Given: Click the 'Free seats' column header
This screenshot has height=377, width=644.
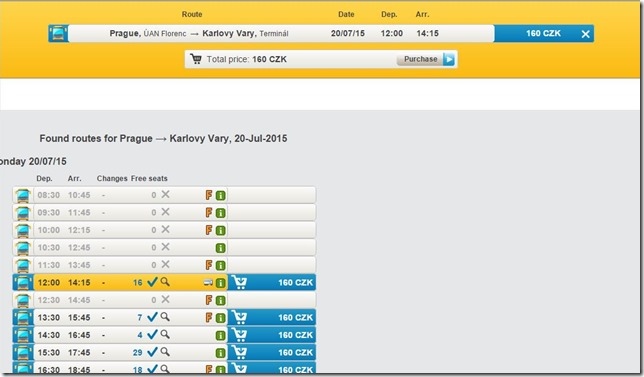Looking at the screenshot, I should click(x=149, y=179).
